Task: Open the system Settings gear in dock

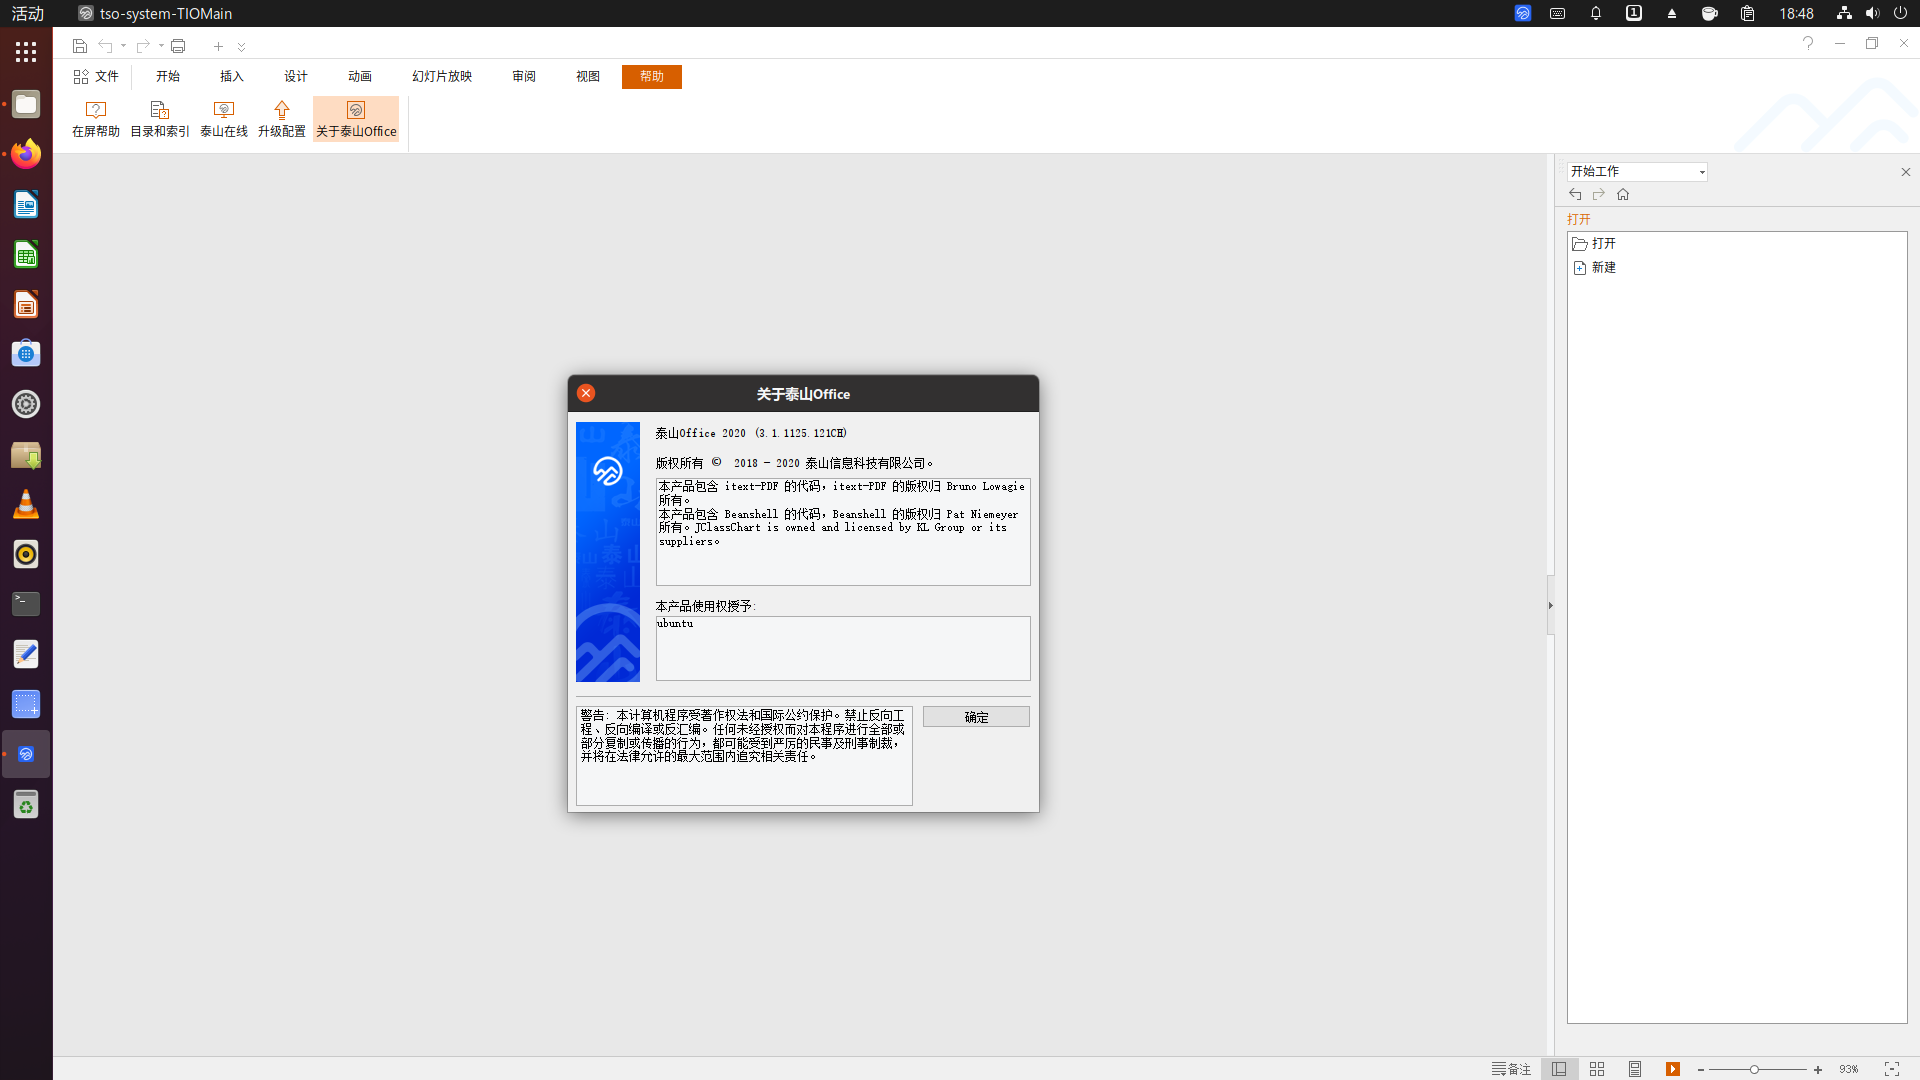Action: pos(26,404)
